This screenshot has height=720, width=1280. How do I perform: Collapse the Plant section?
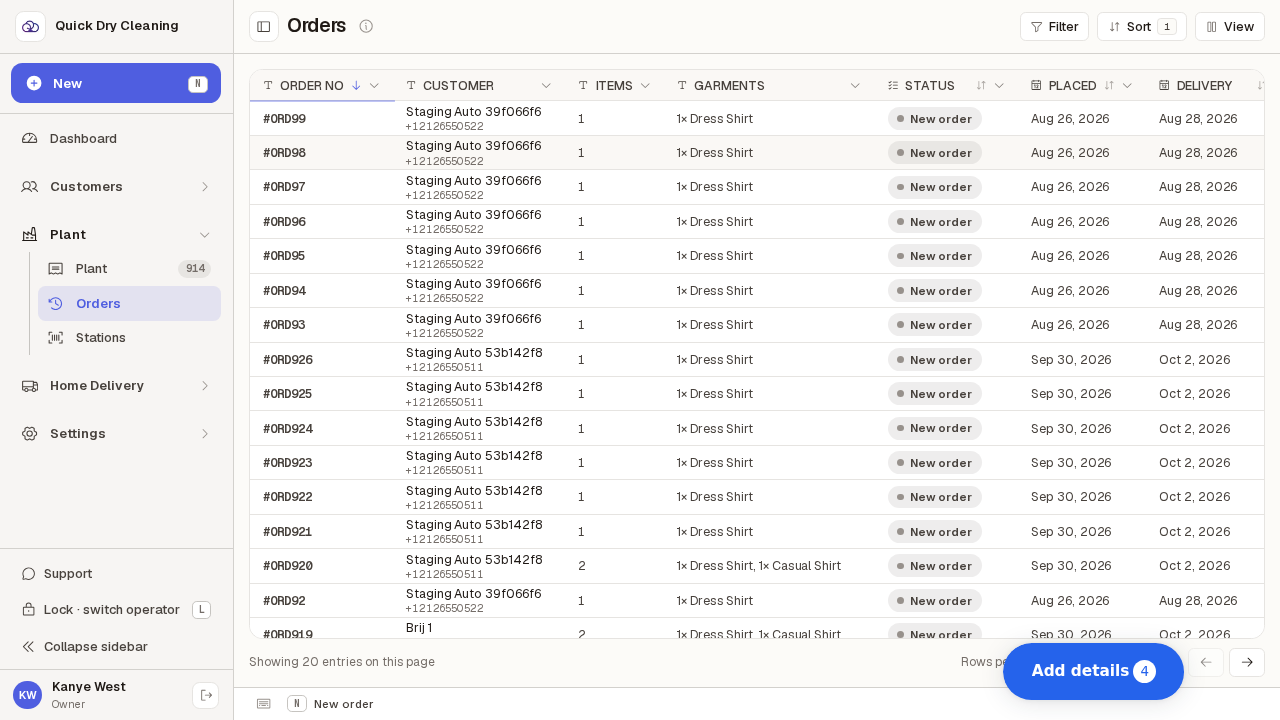116,234
